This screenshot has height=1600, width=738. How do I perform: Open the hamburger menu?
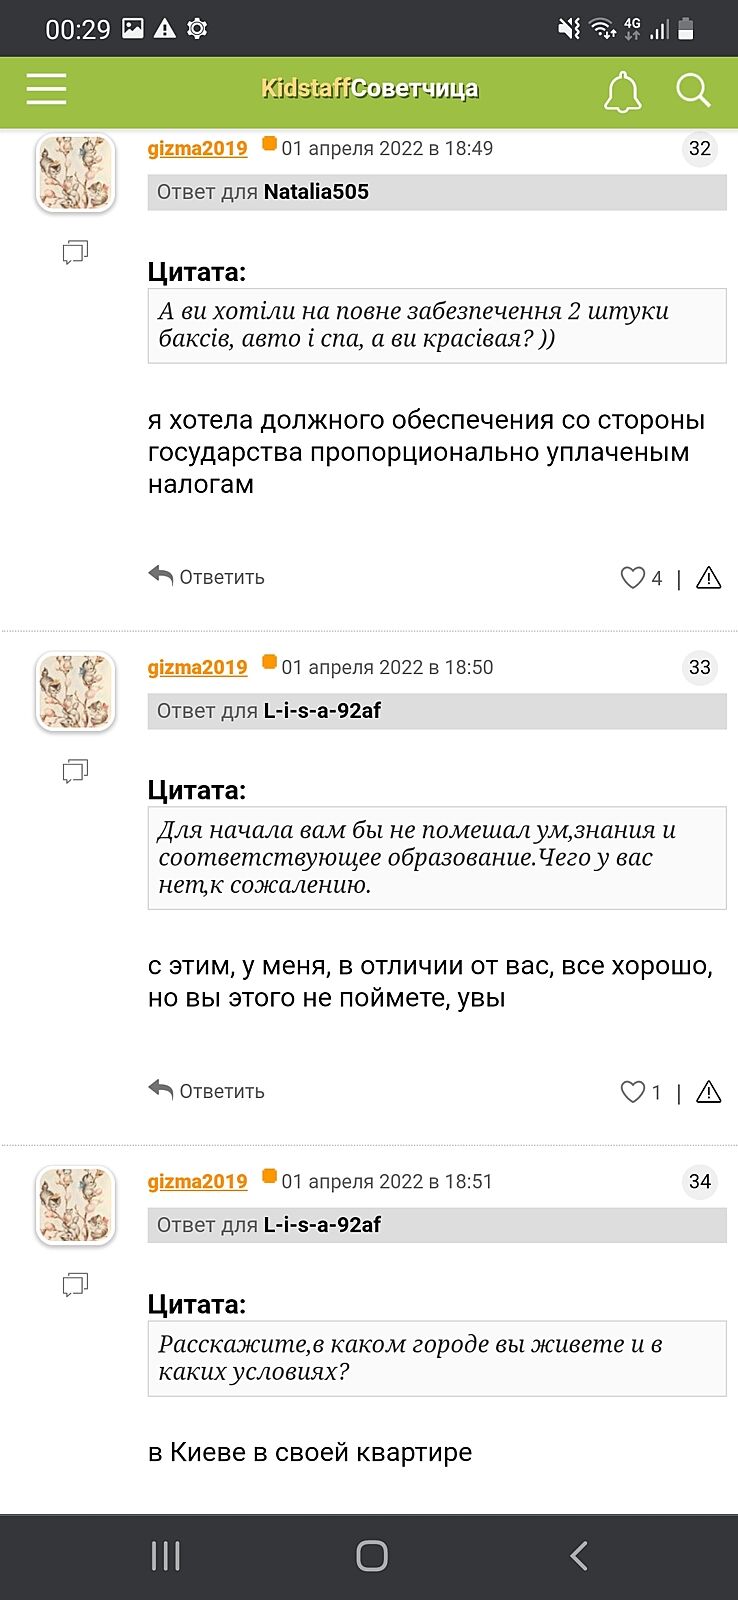46,89
